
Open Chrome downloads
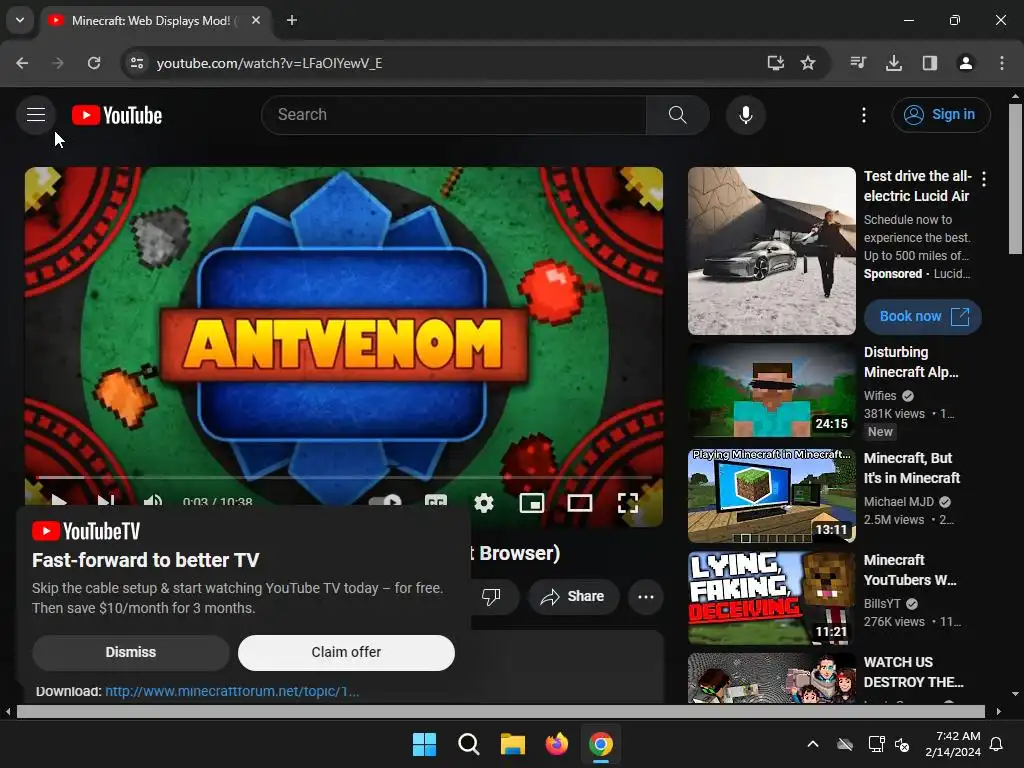click(893, 63)
